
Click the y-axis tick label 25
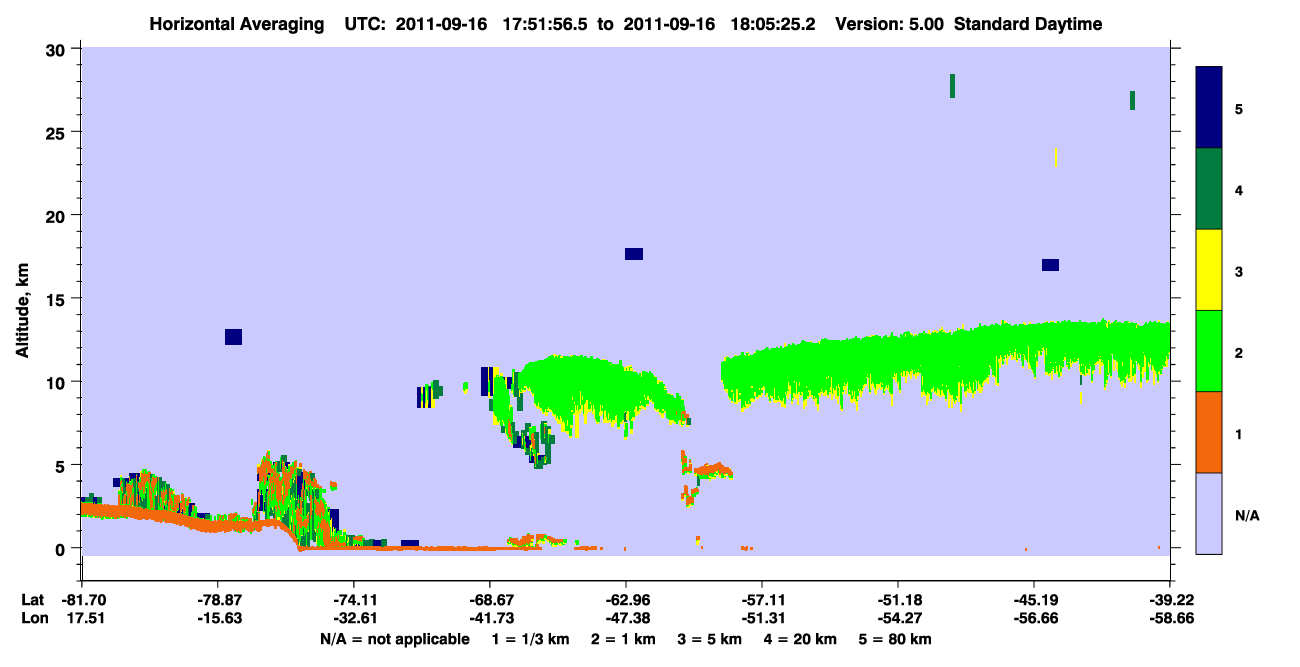click(58, 133)
